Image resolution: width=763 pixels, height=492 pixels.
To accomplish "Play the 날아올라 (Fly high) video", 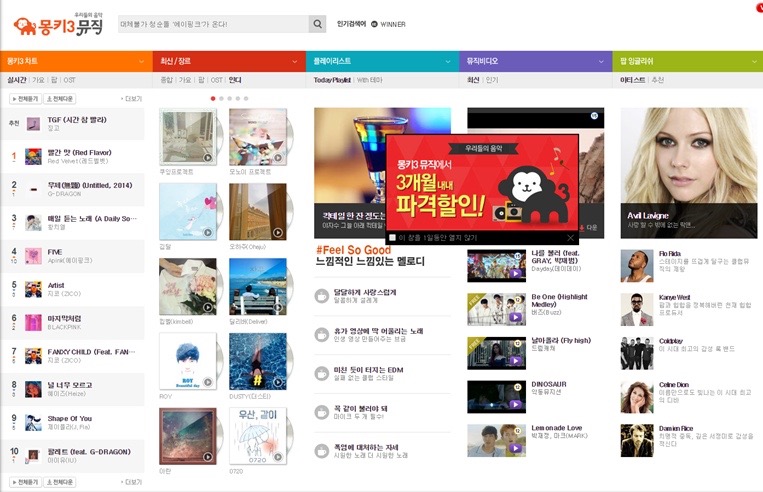I will click(515, 361).
